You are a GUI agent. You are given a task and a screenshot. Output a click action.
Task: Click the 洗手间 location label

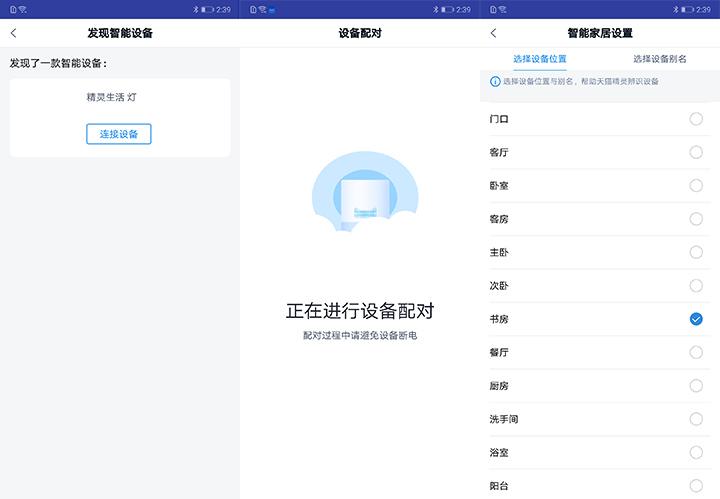click(x=504, y=419)
